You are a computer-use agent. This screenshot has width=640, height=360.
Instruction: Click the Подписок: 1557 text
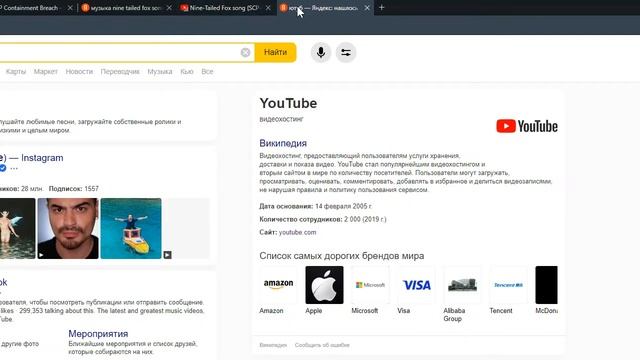tap(73, 189)
